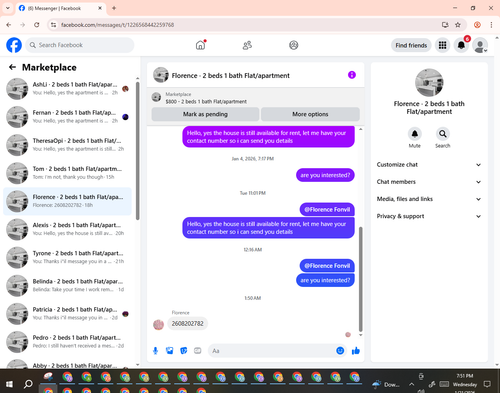500x393 pixels.
Task: Mute the conversation bell icon
Action: pyautogui.click(x=414, y=134)
